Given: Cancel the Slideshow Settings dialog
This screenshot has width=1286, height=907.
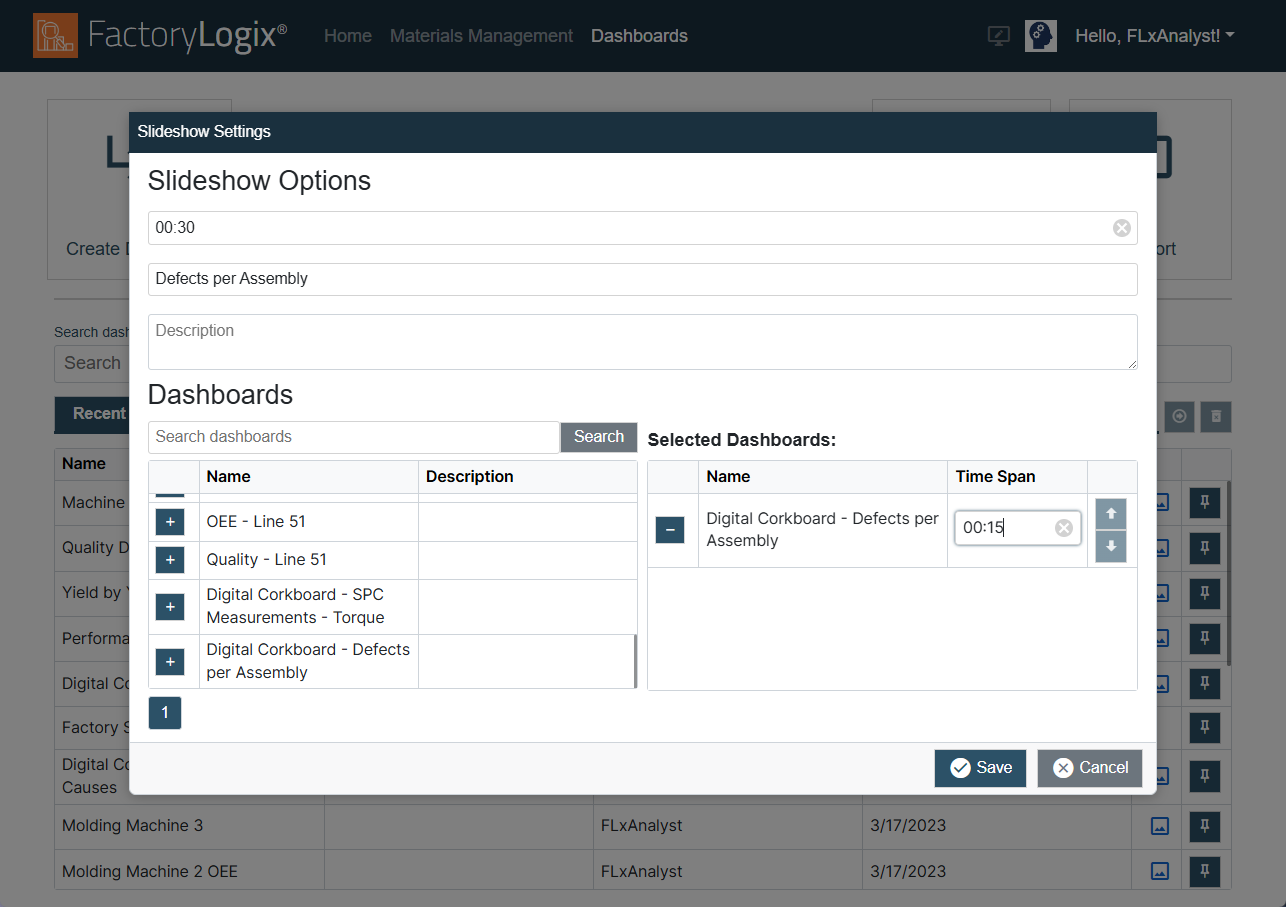Looking at the screenshot, I should click(1090, 768).
